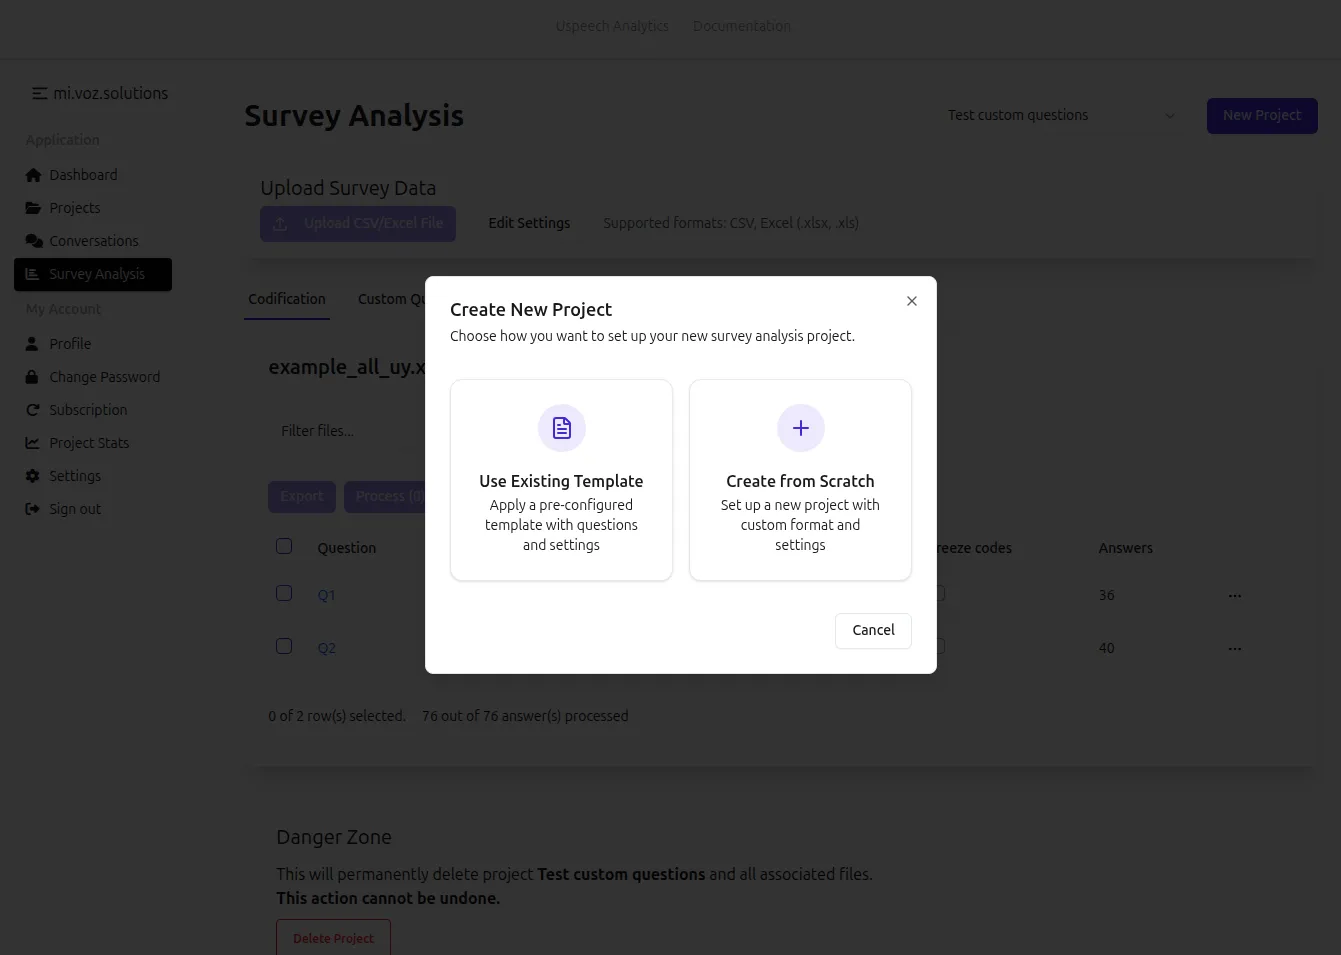Choose Use Existing Template option
1341x955 pixels.
(x=561, y=479)
